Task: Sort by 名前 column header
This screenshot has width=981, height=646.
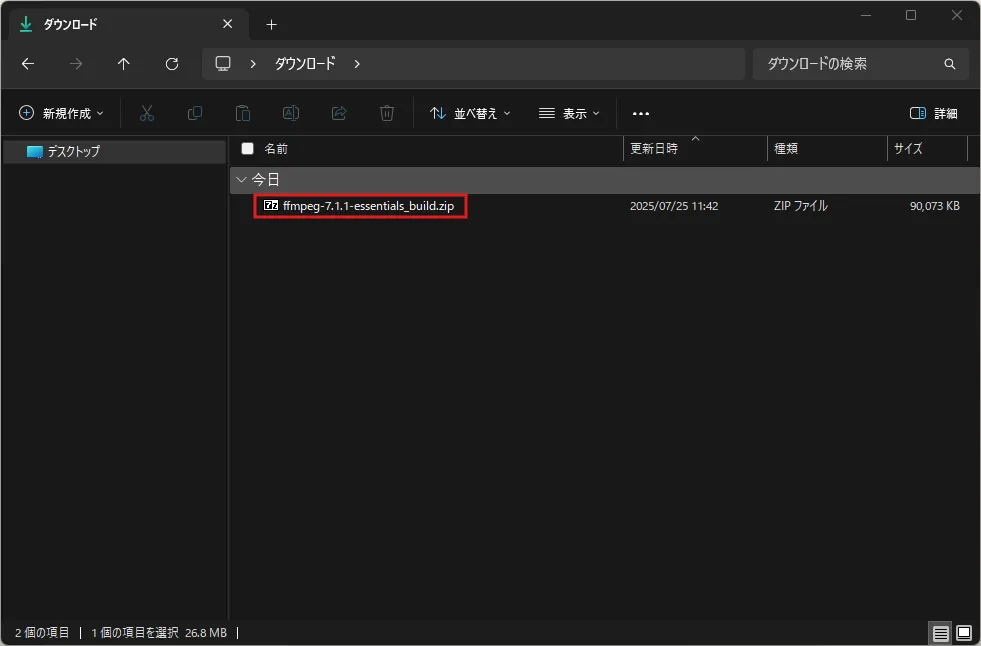Action: coord(276,149)
